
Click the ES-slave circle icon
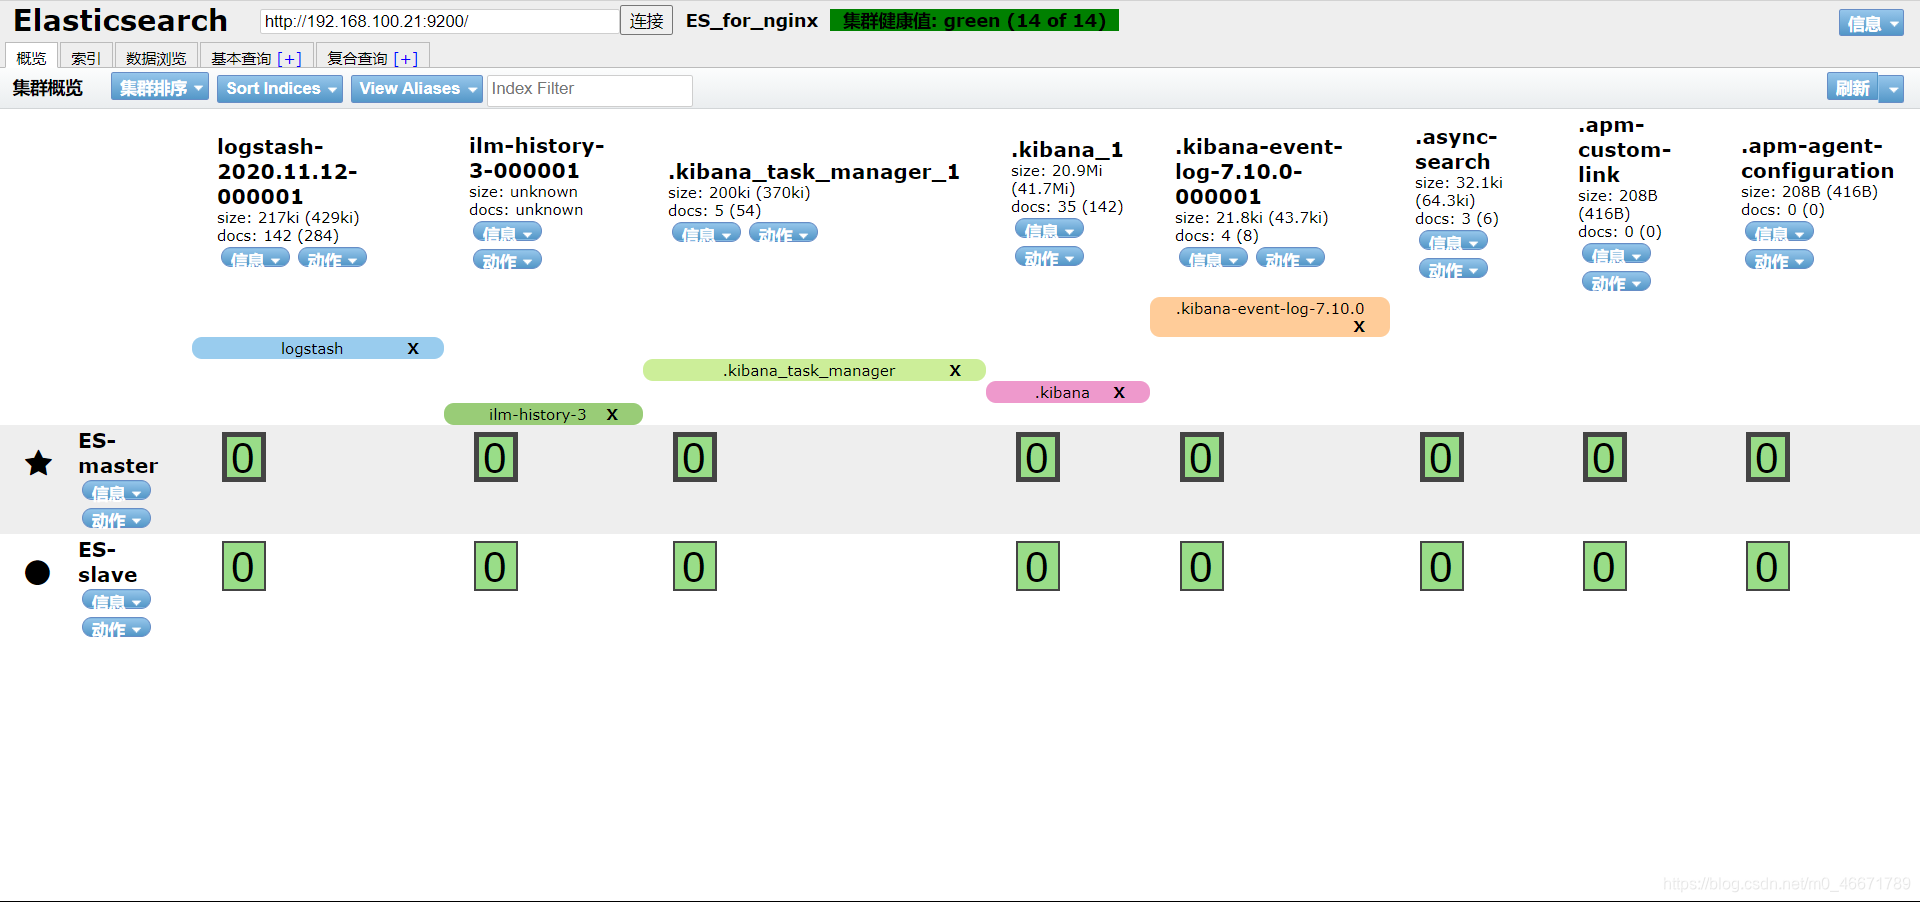pos(38,572)
